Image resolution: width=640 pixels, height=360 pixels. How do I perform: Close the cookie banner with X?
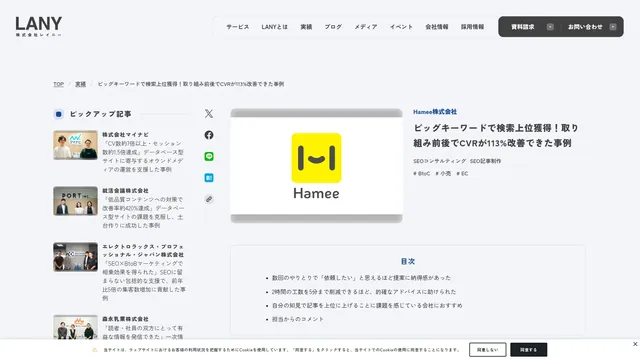[635, 344]
